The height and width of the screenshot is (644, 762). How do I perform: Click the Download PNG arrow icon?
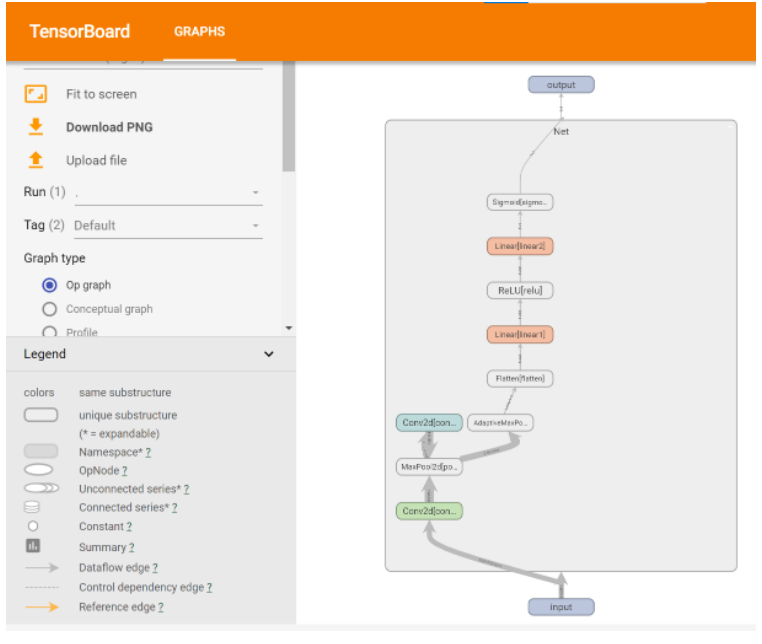point(35,126)
